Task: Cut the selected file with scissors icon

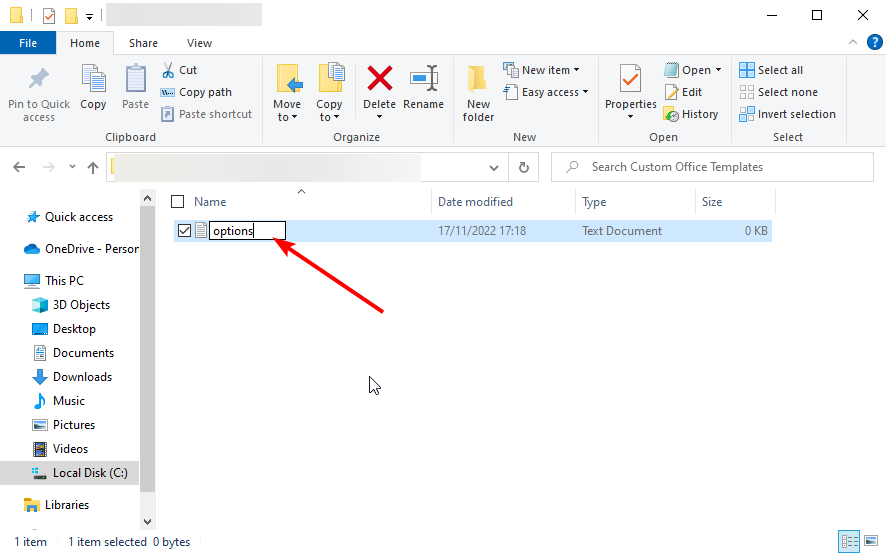Action: tap(180, 70)
